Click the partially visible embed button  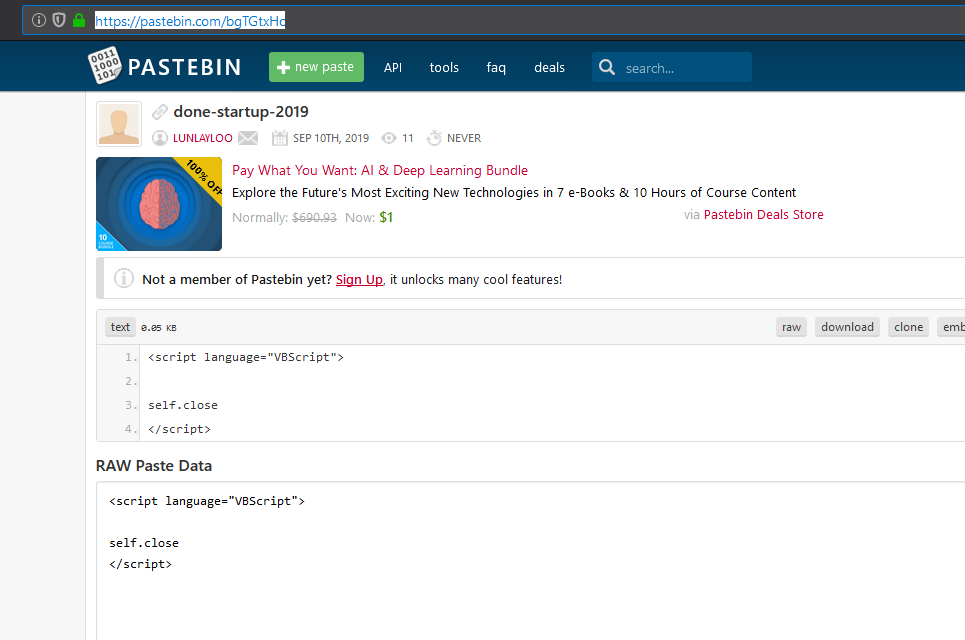(951, 327)
